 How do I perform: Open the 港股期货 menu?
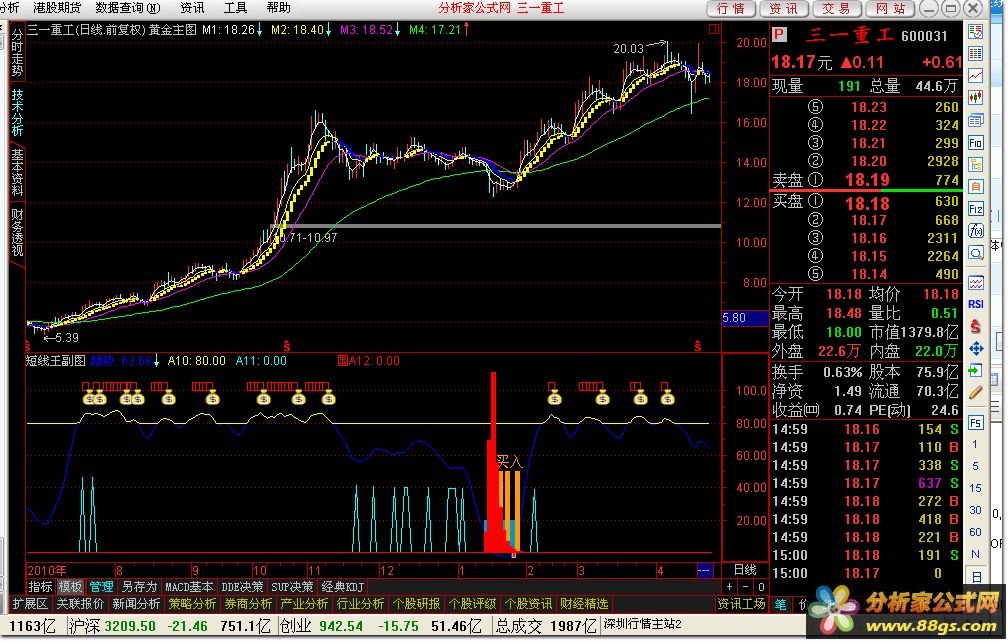[x=57, y=8]
